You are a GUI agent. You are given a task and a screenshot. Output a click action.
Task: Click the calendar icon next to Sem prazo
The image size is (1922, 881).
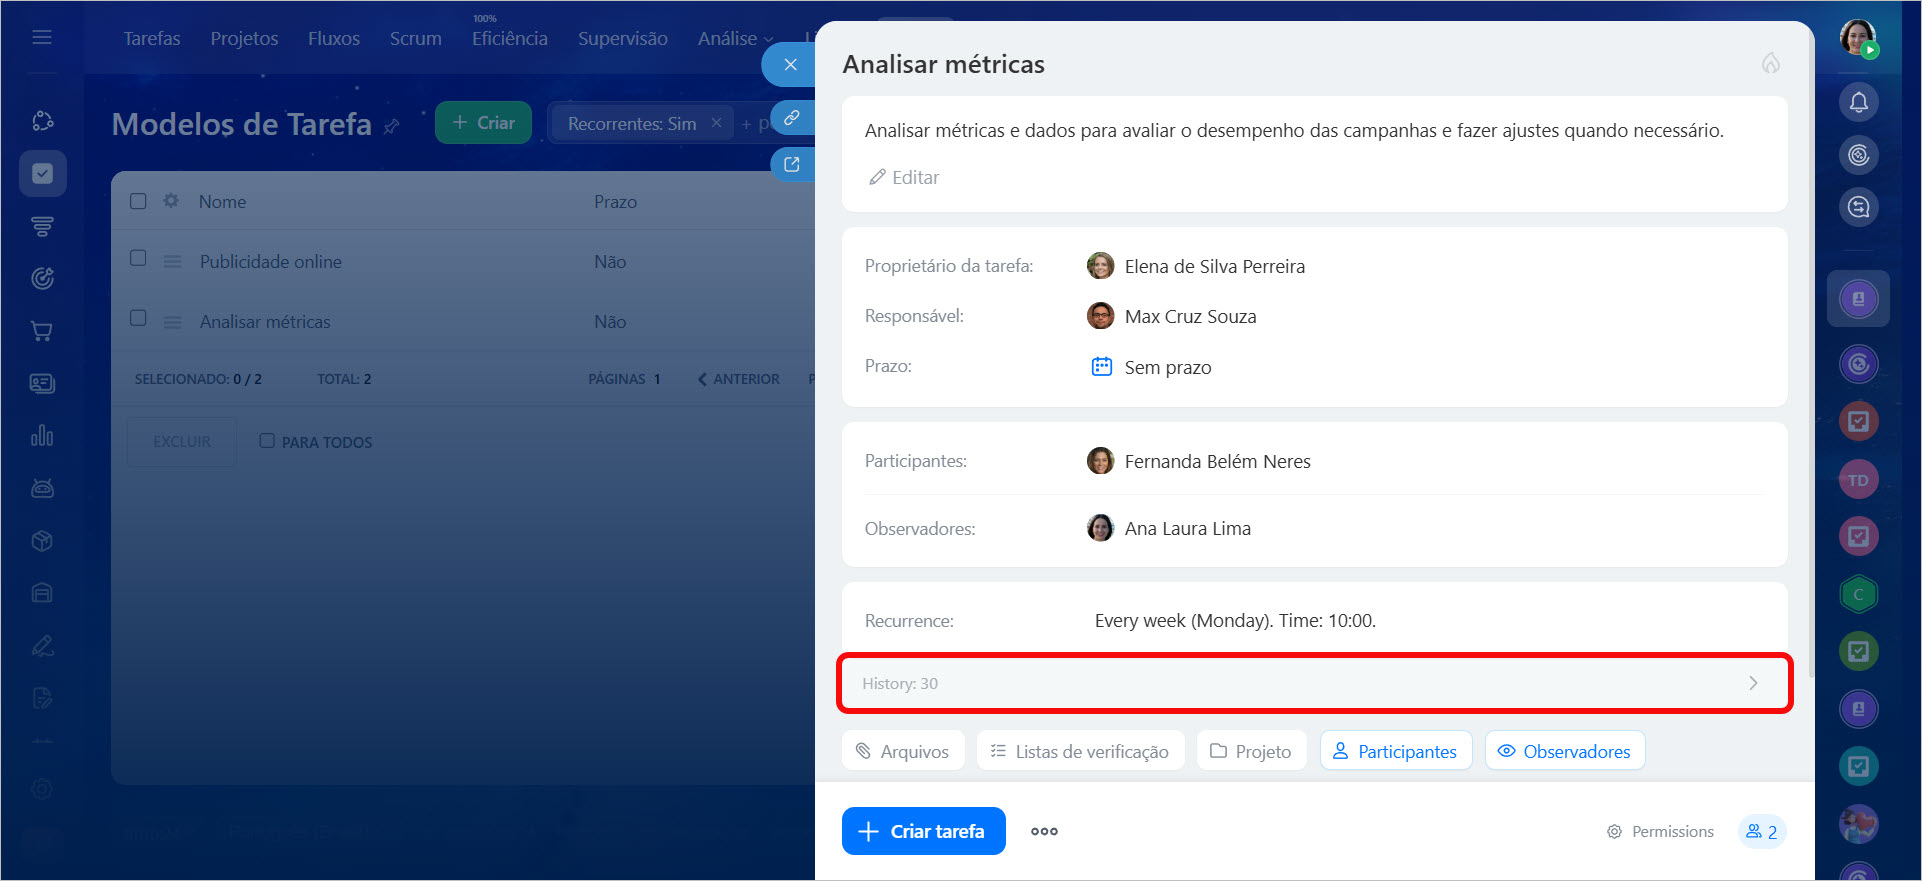pos(1101,367)
